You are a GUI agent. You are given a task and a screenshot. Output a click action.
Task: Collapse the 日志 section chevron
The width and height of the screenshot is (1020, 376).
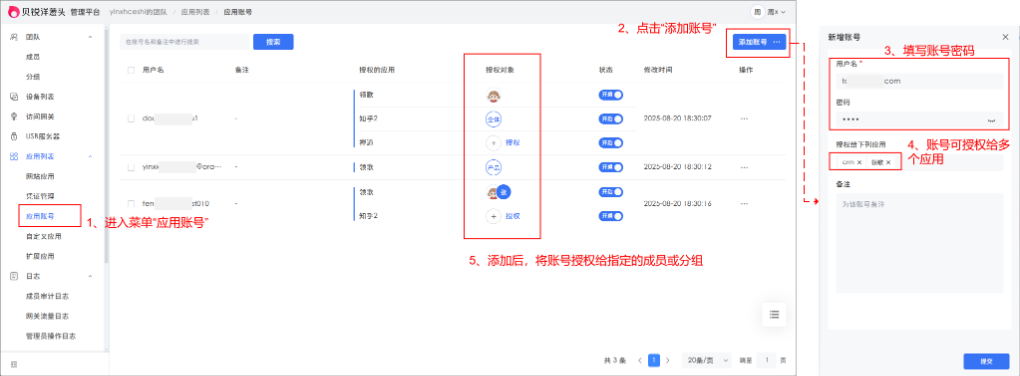(90, 276)
